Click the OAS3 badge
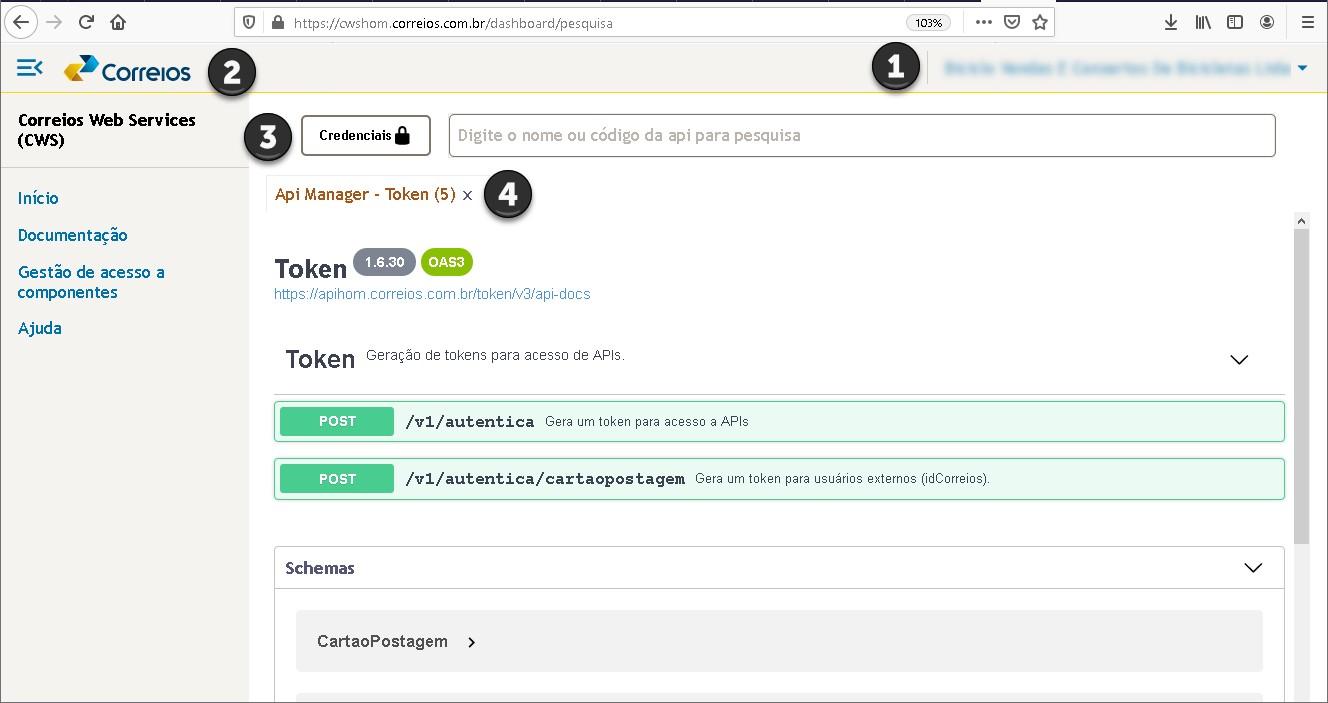 (446, 262)
